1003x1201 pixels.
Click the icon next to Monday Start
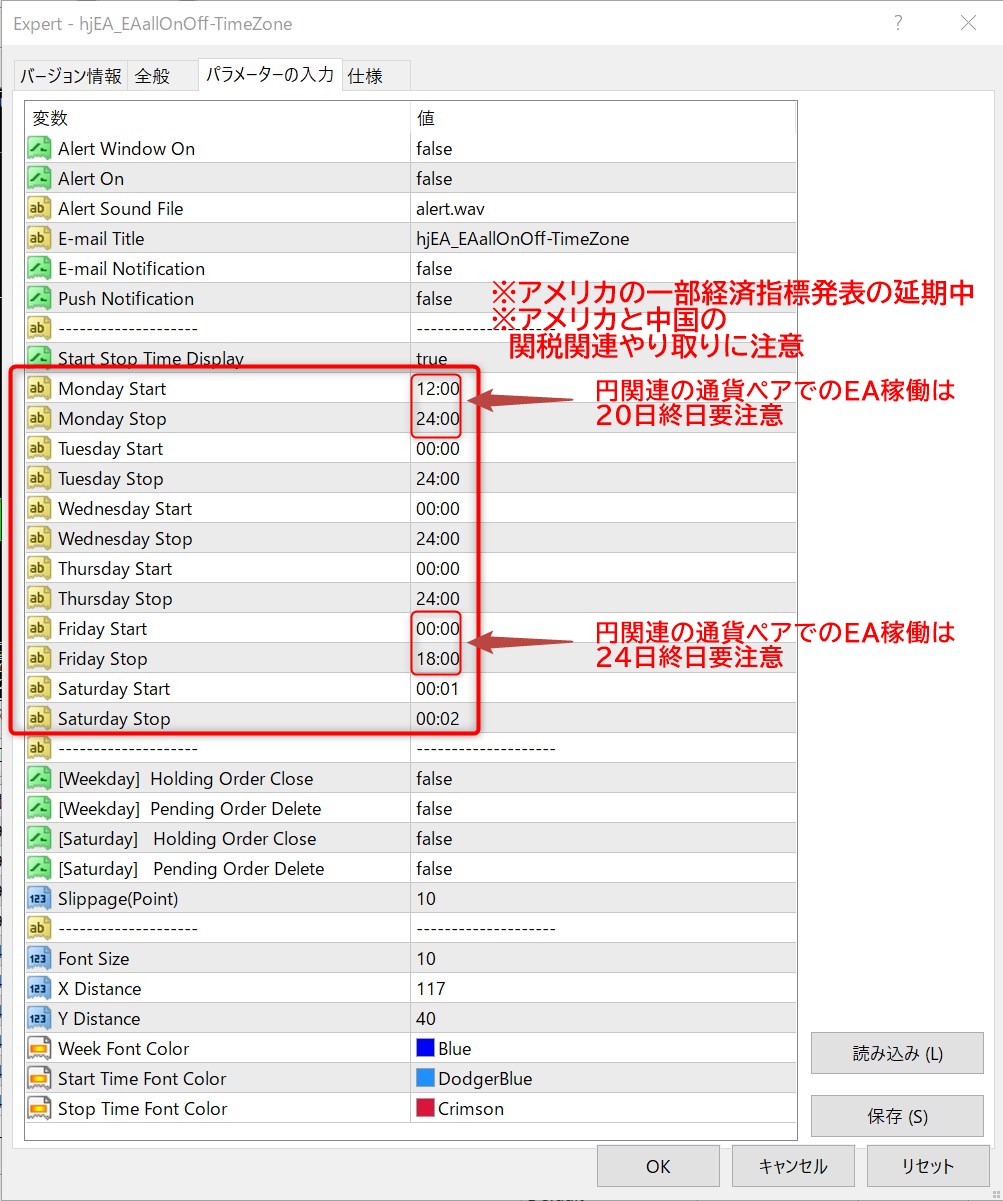tap(39, 389)
